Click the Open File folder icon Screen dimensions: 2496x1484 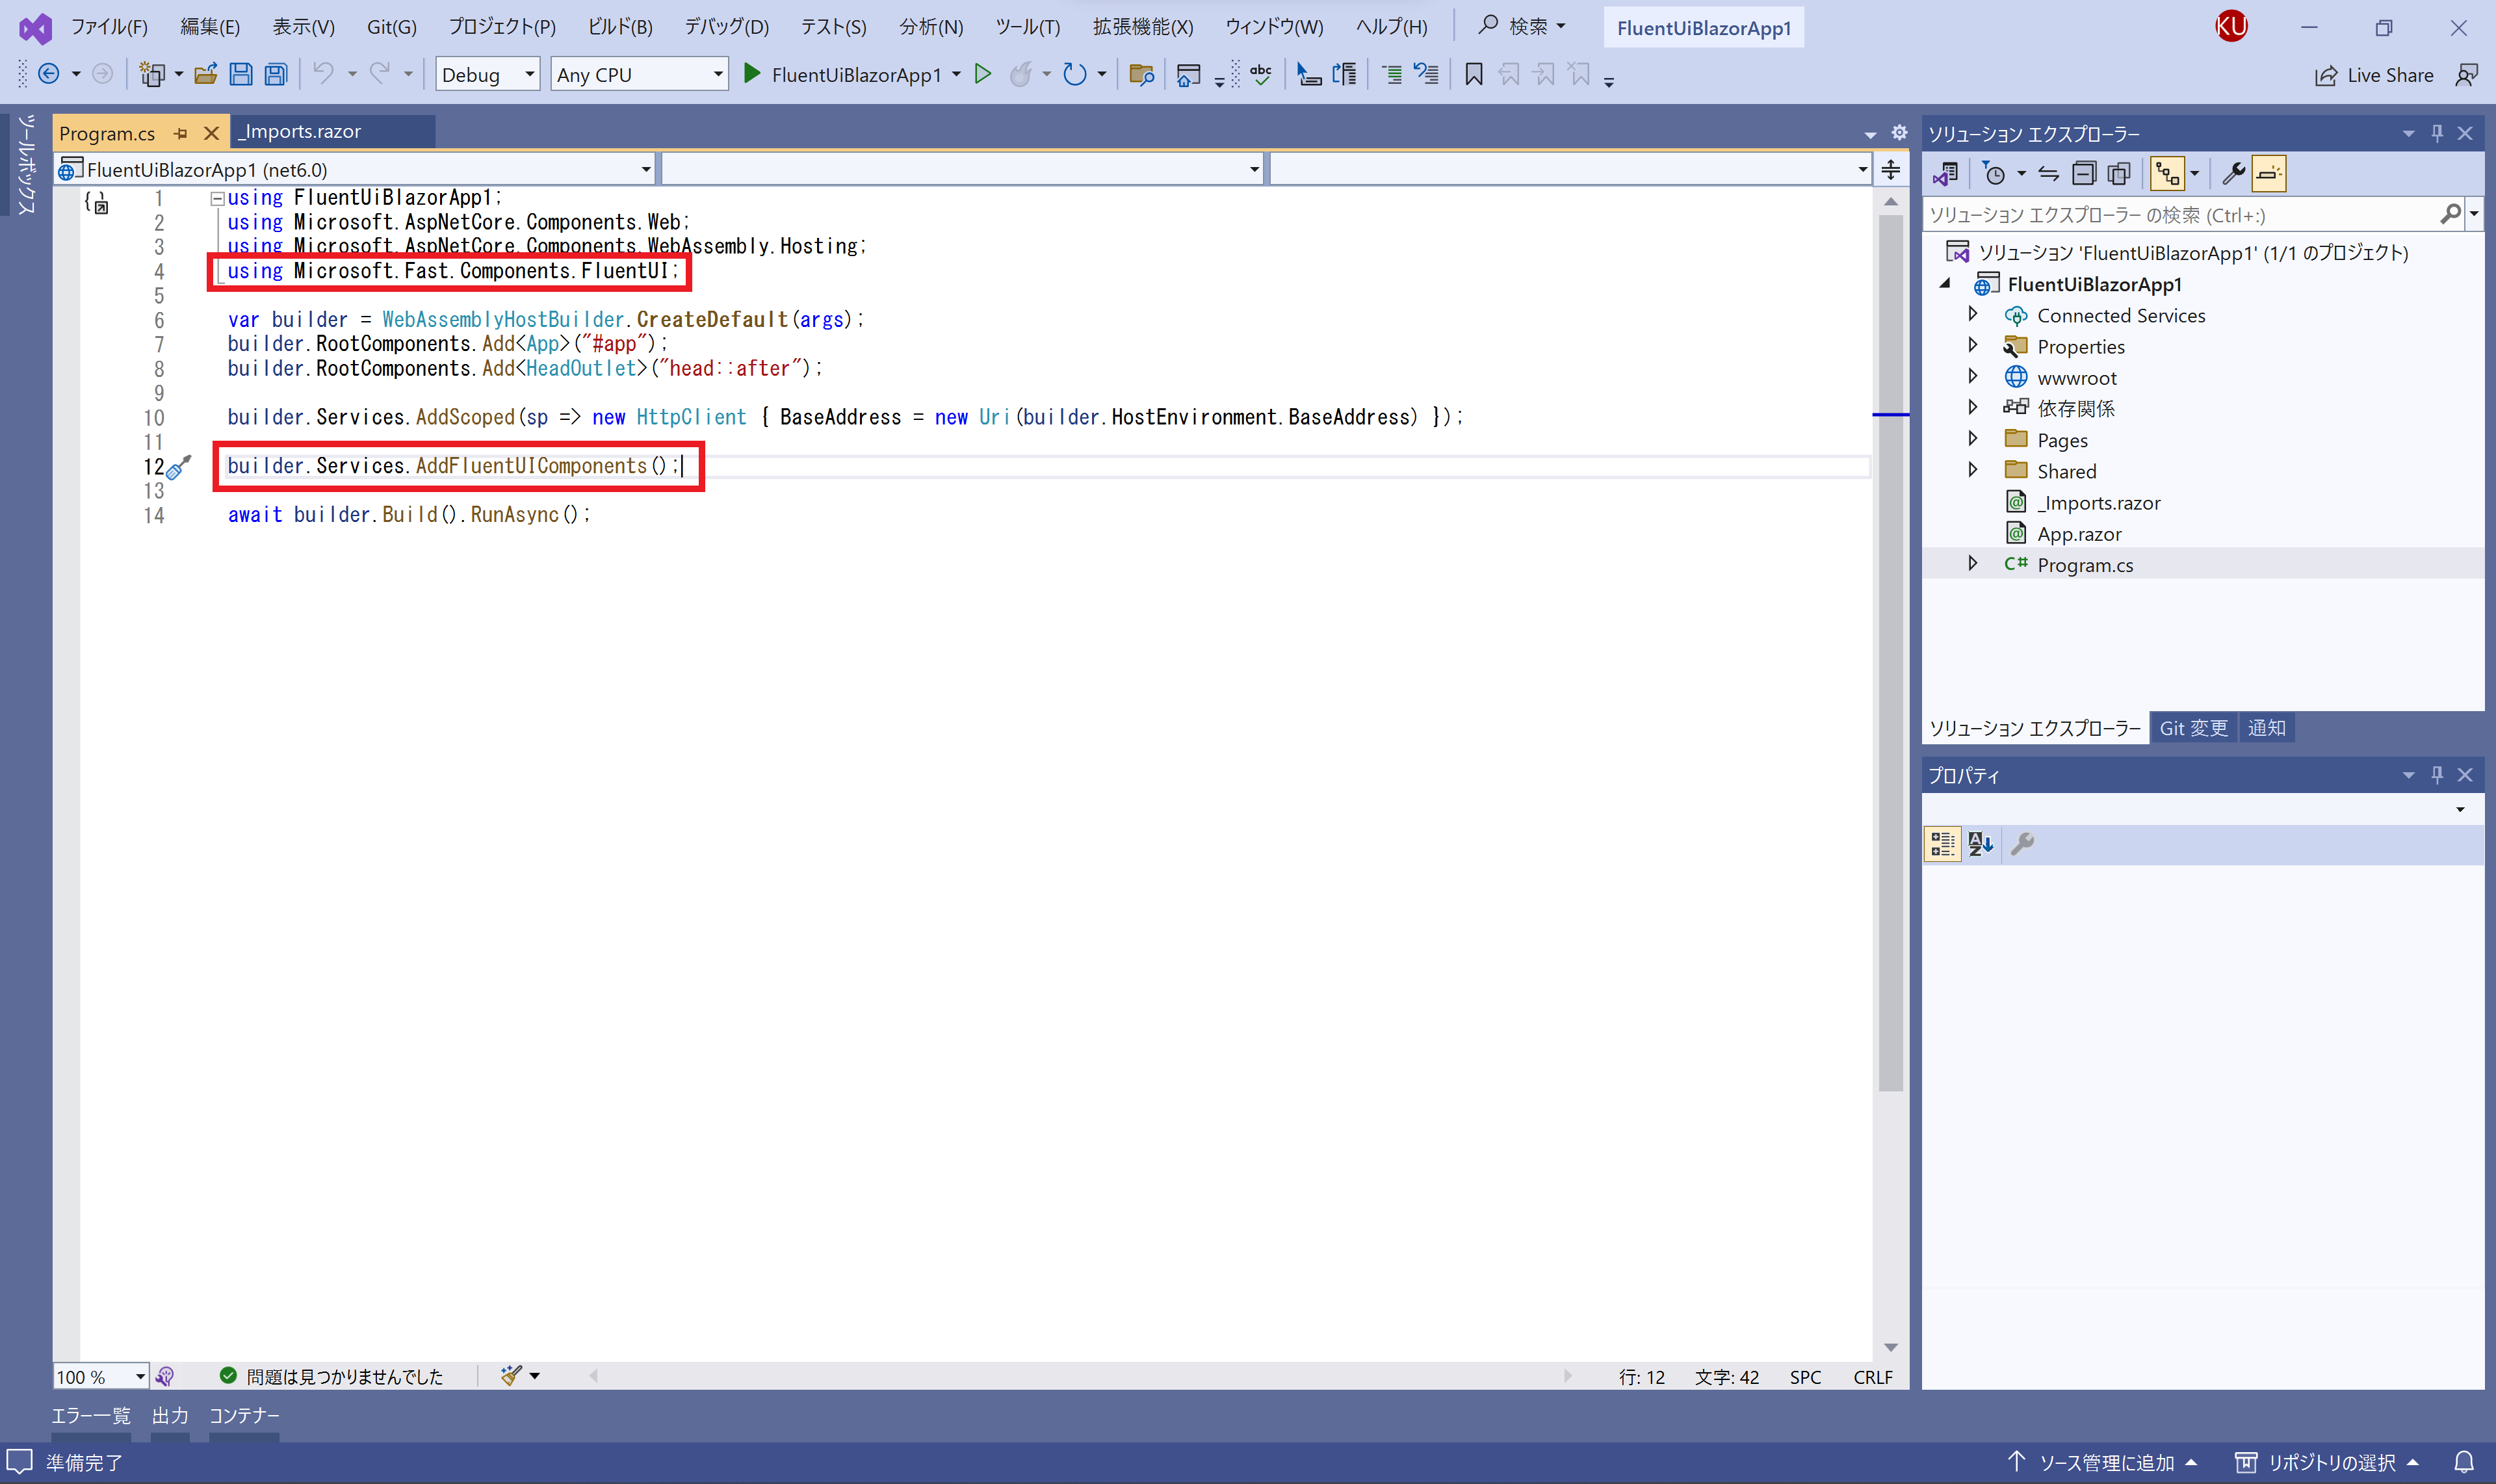[206, 74]
